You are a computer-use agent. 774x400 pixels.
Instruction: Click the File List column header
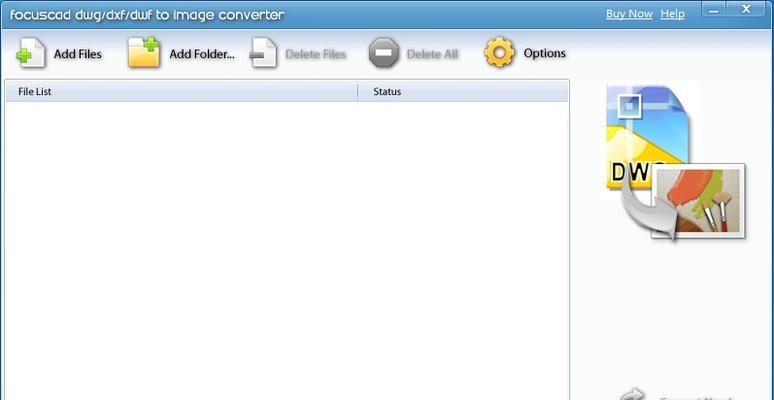(182, 92)
